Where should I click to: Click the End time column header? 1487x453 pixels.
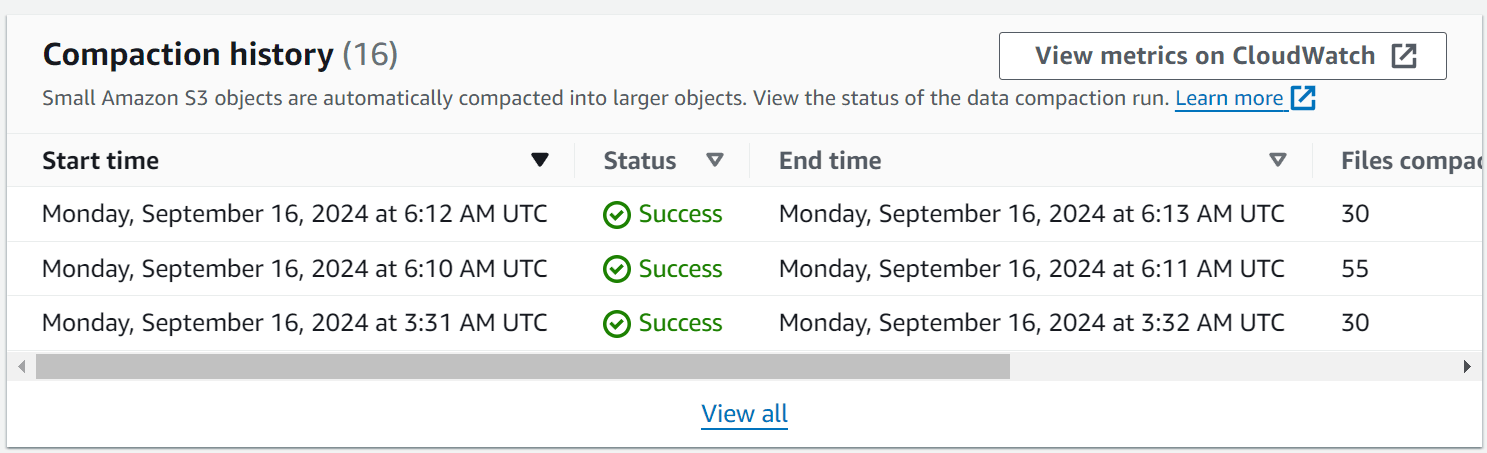click(830, 161)
